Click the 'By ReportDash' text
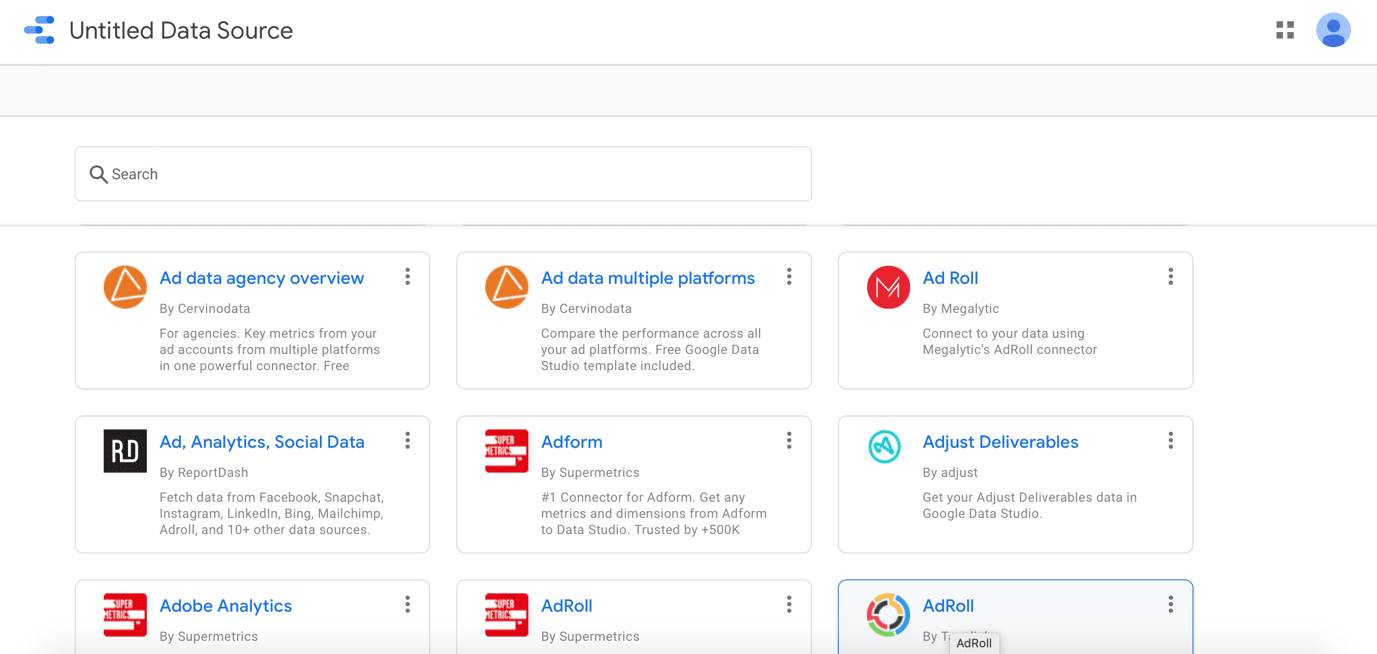1377x654 pixels. click(204, 473)
